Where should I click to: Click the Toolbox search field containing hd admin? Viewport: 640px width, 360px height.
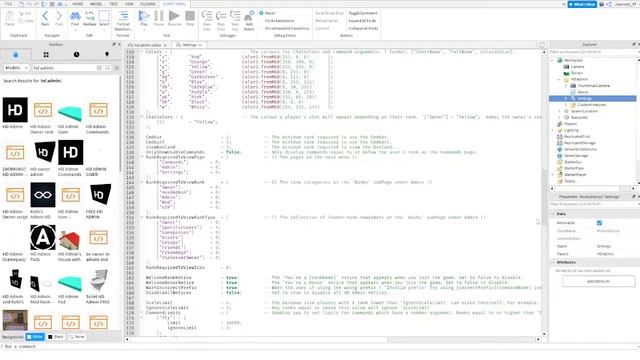pyautogui.click(x=64, y=68)
